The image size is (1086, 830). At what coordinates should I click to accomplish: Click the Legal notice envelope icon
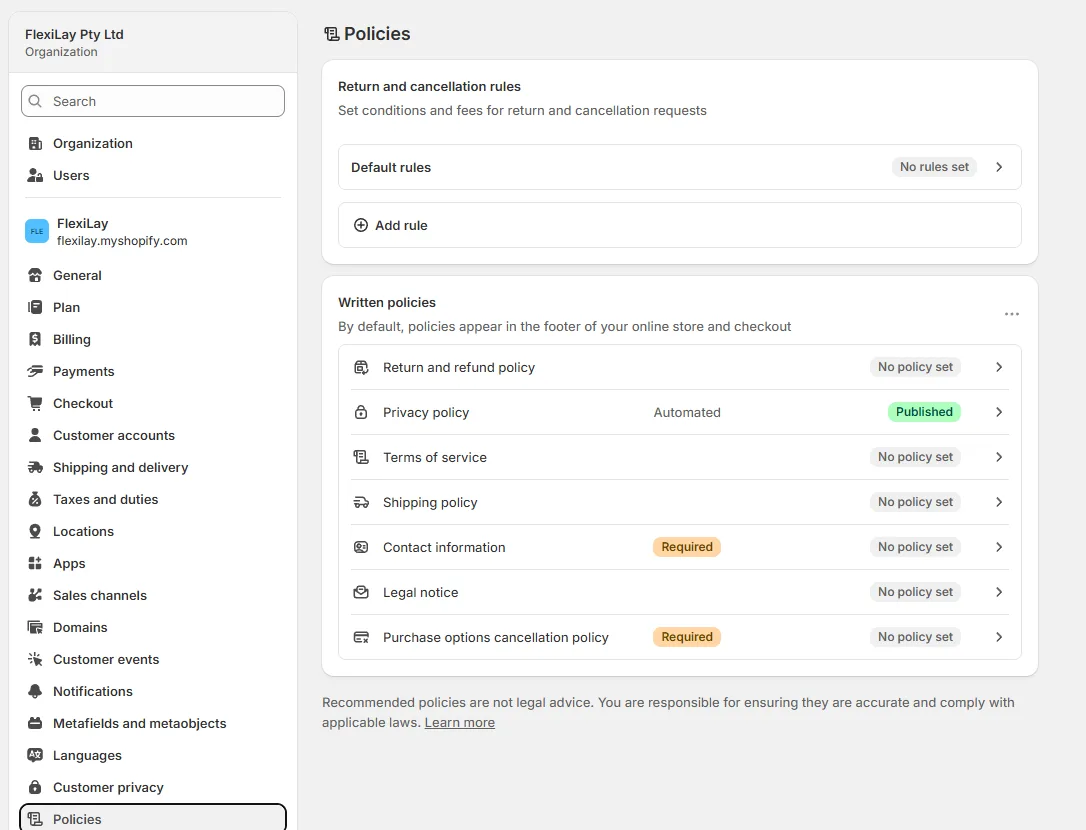tap(361, 592)
